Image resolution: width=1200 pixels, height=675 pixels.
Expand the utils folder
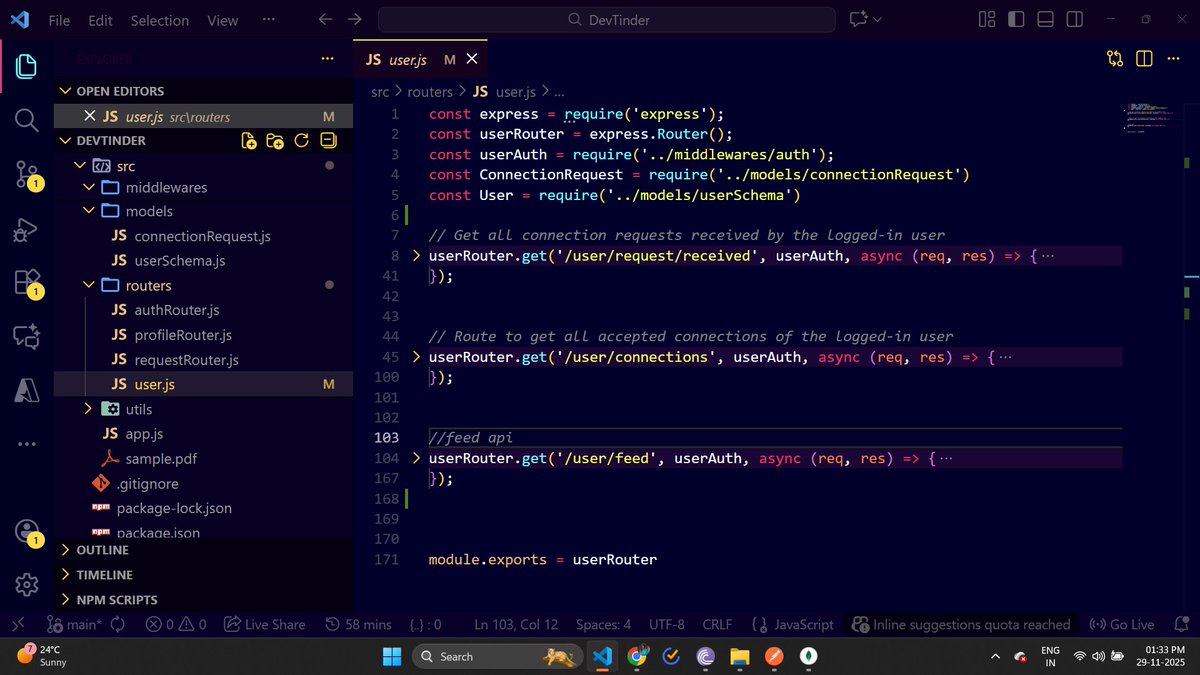click(x=88, y=409)
